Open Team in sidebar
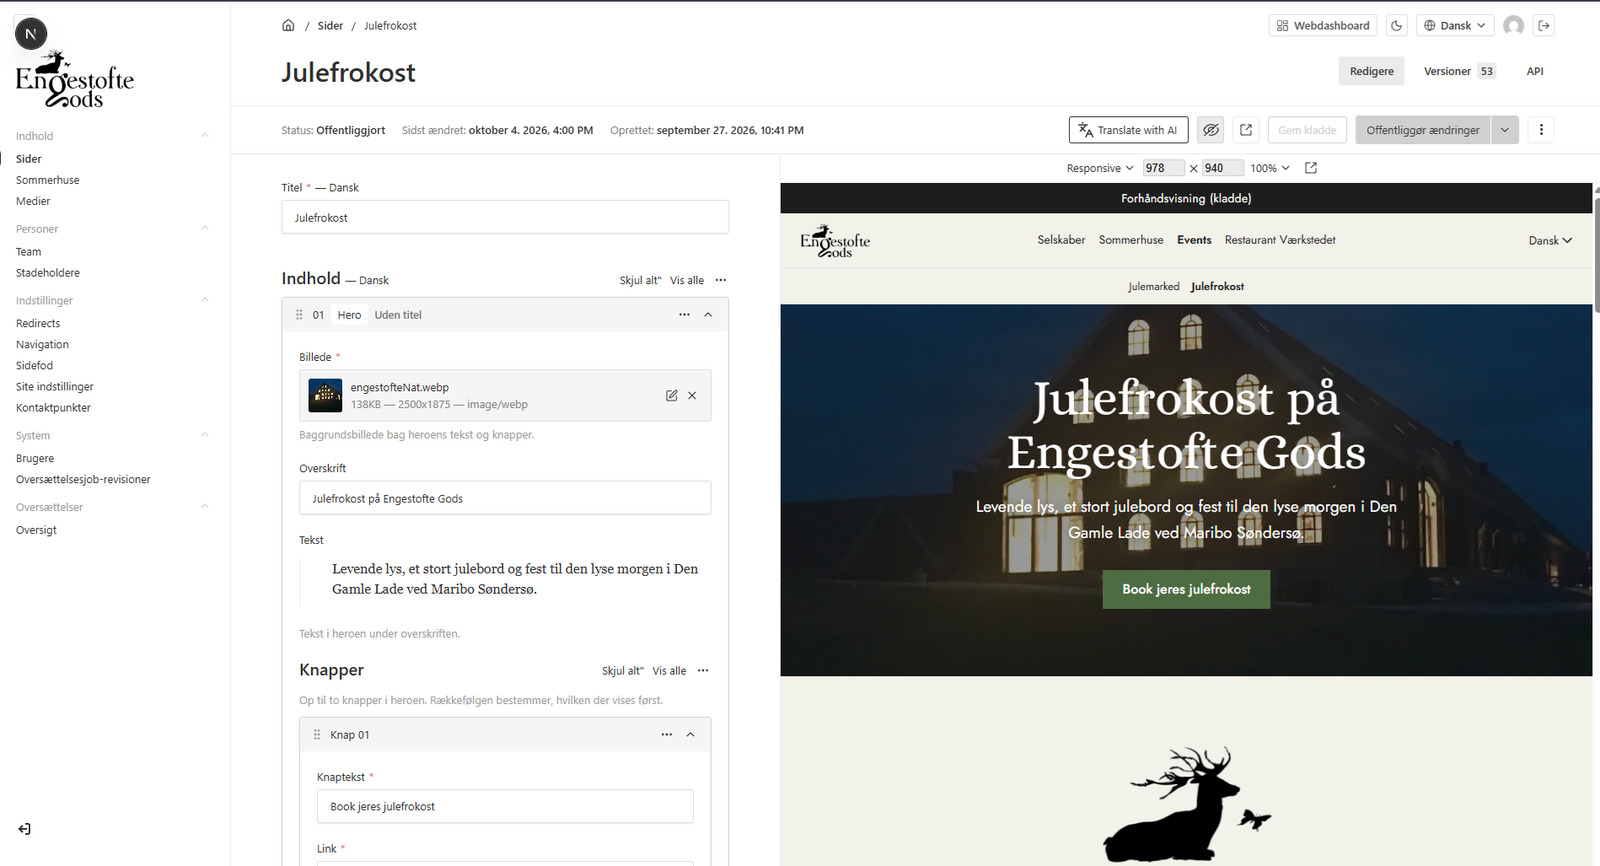1600x866 pixels. (x=29, y=252)
